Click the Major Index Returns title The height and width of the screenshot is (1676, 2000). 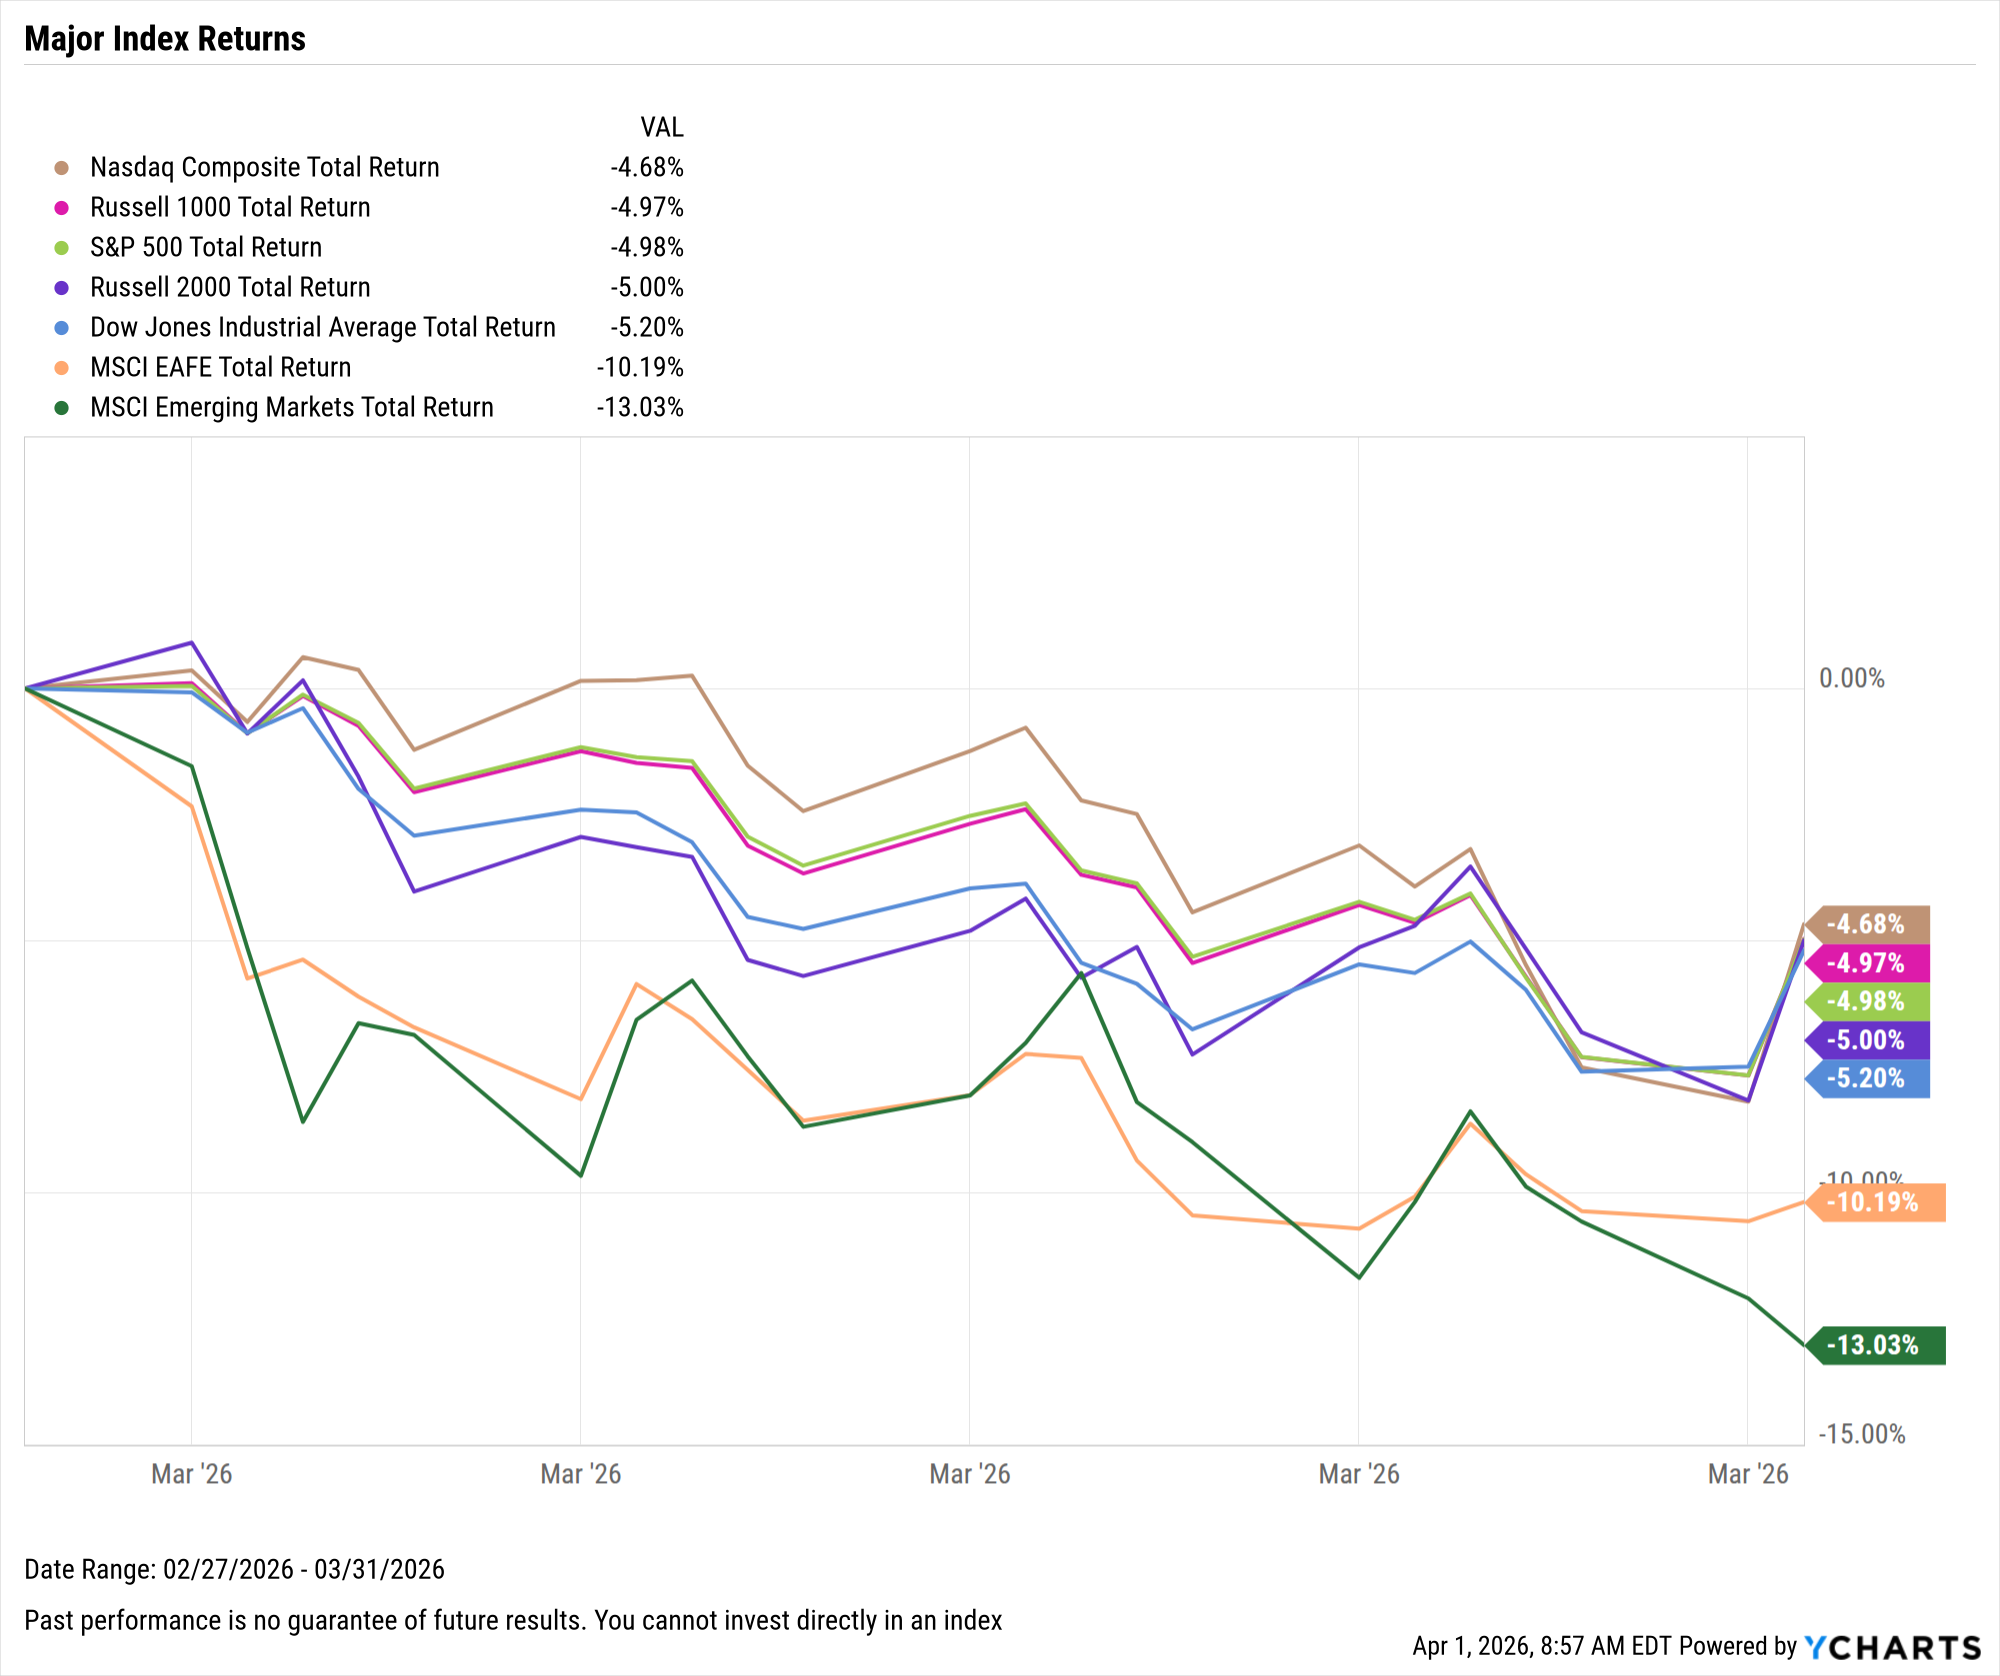pyautogui.click(x=165, y=39)
